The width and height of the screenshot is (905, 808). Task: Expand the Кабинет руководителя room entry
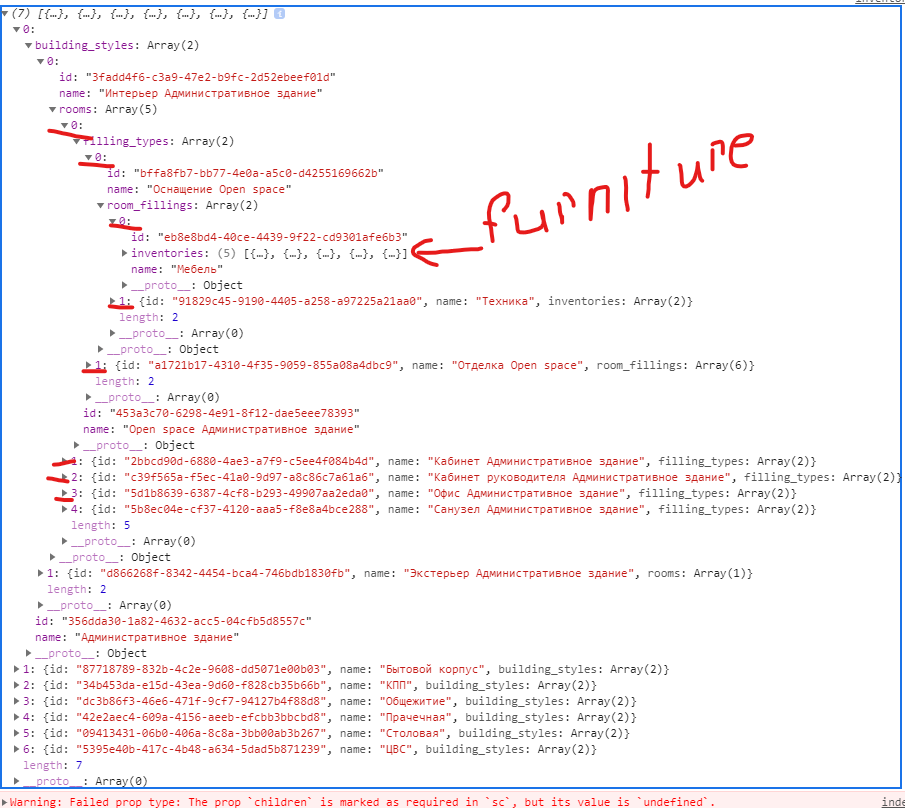(66, 477)
